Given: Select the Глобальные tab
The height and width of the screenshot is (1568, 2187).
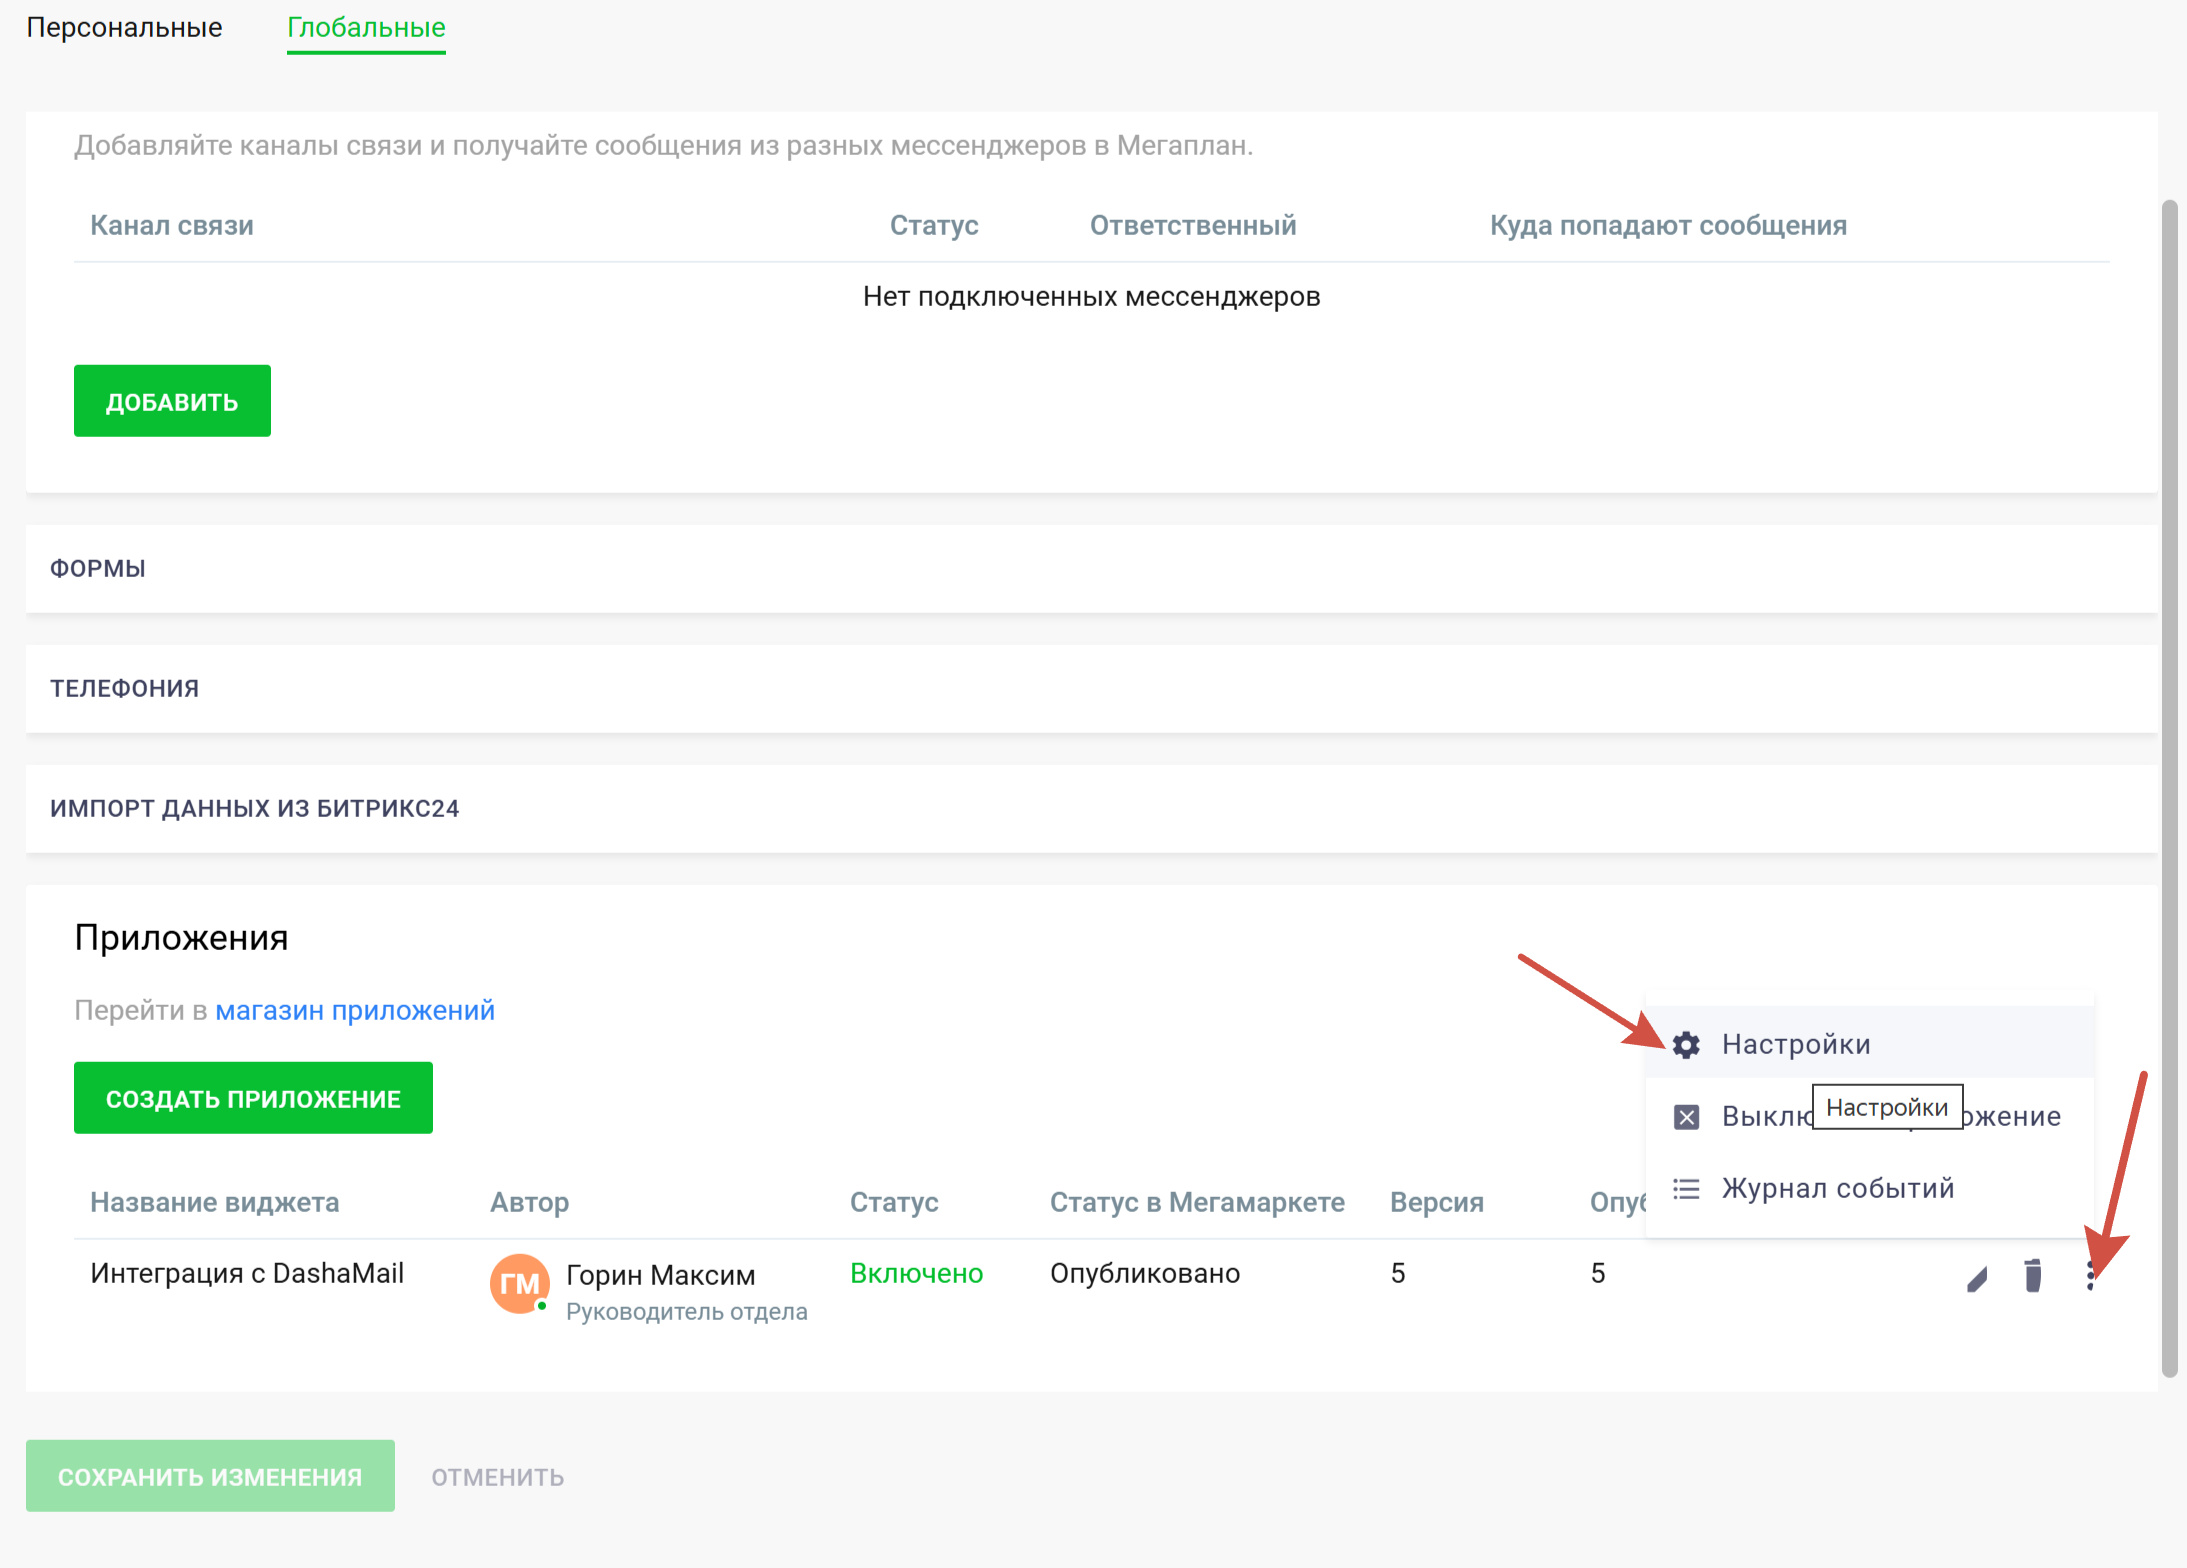Looking at the screenshot, I should point(366,28).
